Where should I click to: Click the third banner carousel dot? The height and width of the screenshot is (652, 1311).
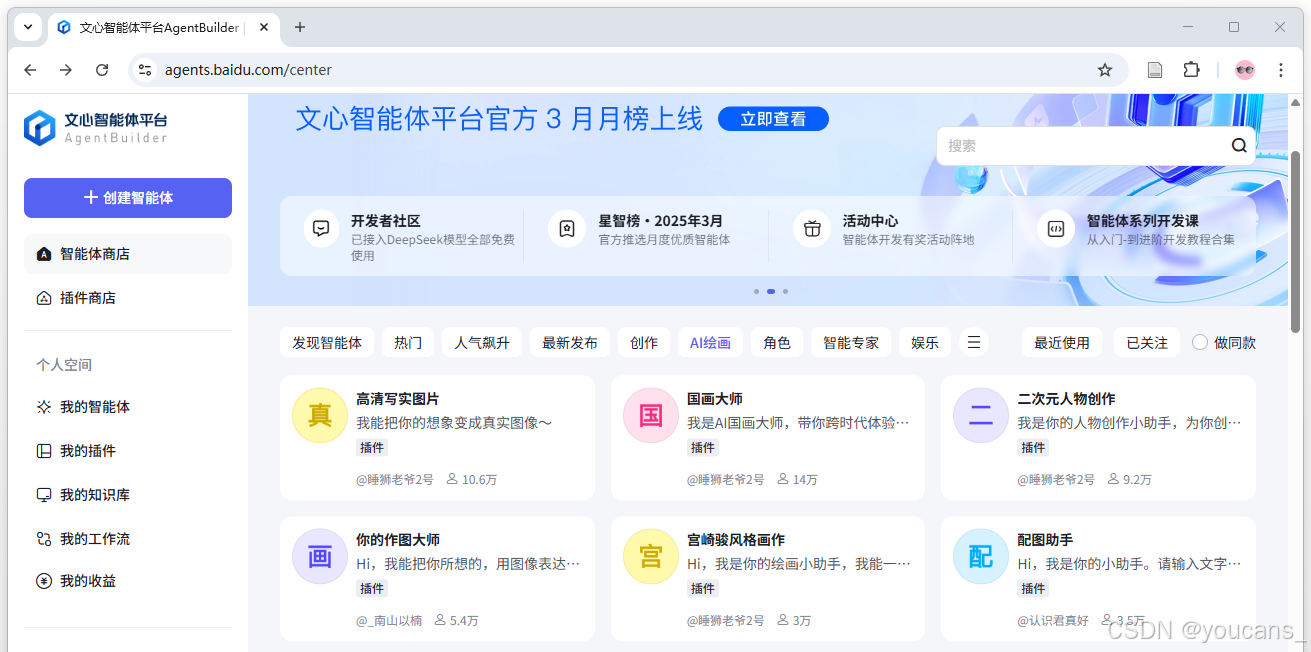[x=786, y=292]
